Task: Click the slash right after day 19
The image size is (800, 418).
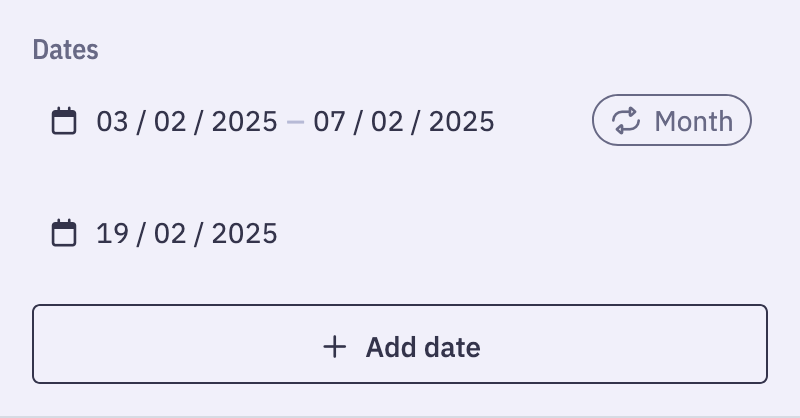Action: click(141, 234)
